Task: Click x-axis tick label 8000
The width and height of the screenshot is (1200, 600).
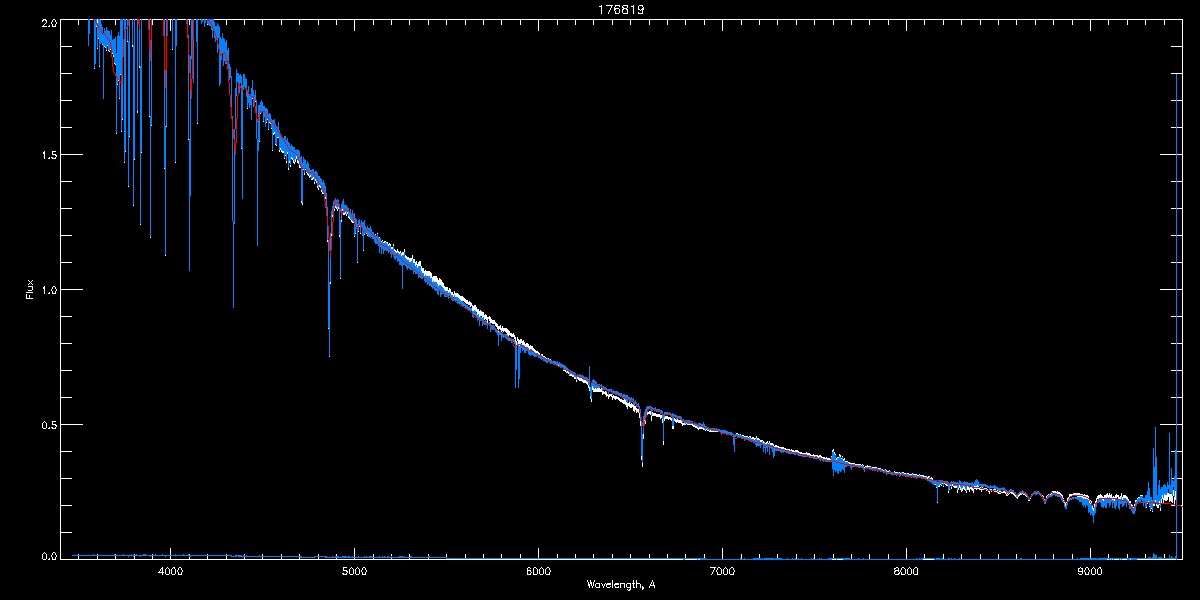Action: [906, 571]
